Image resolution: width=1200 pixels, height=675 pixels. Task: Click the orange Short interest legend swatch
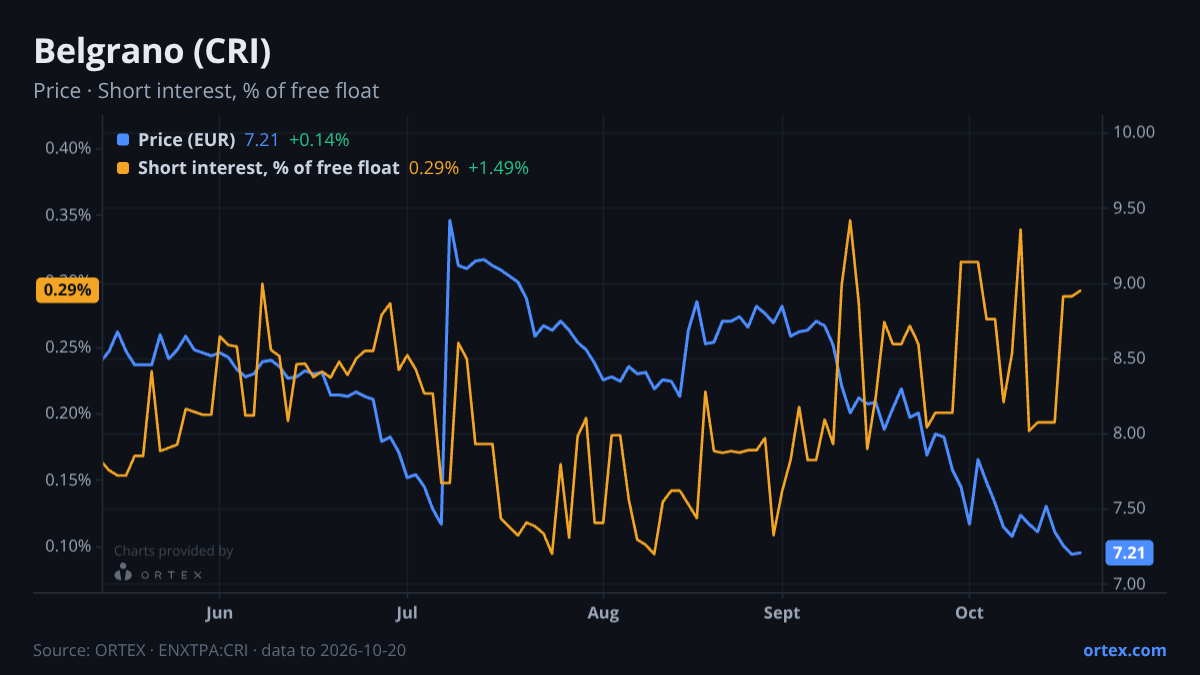[x=123, y=168]
